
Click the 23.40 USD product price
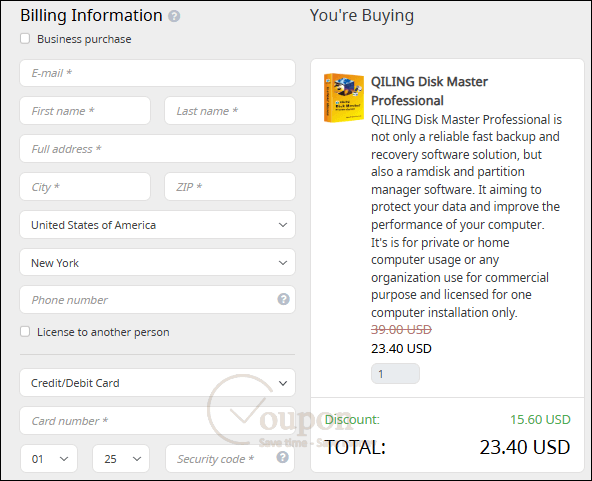pos(401,348)
